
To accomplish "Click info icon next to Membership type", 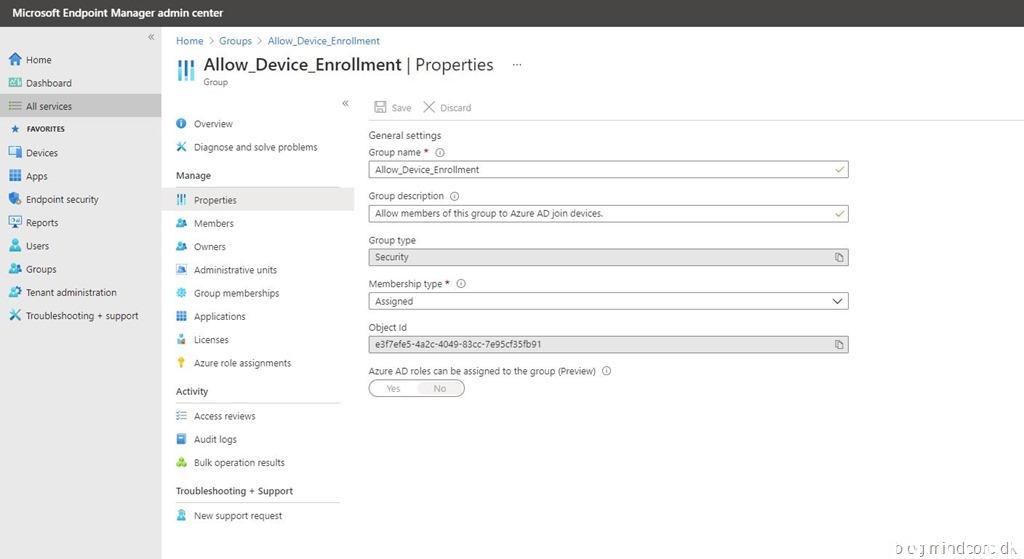I will (x=461, y=284).
